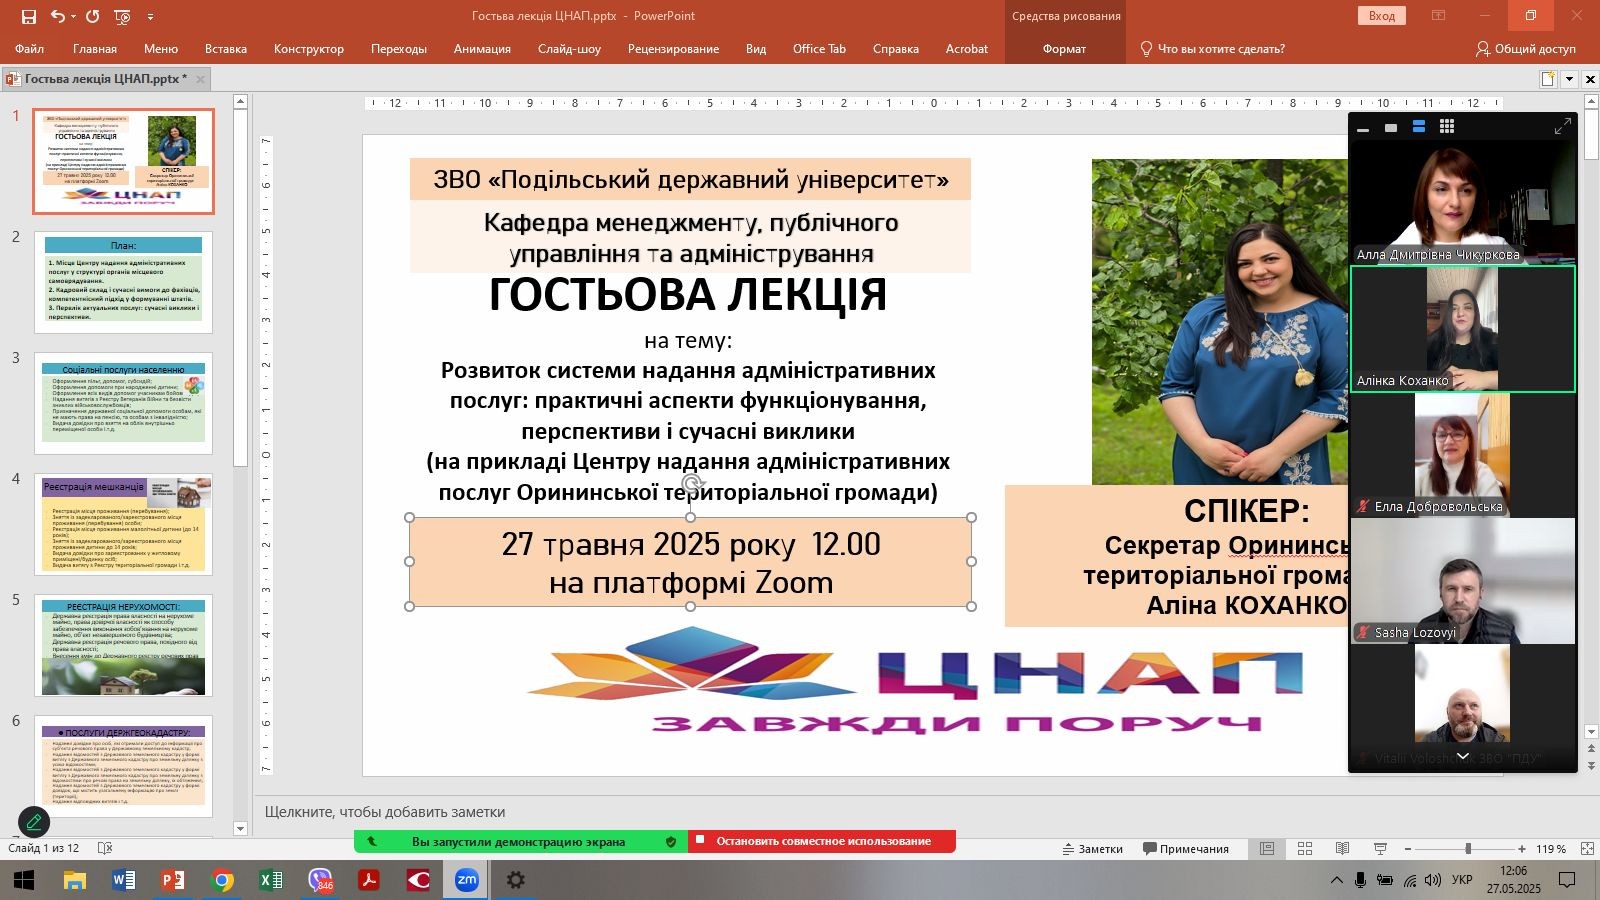The height and width of the screenshot is (900, 1600).
Task: Toggle the Примечания comments pane
Action: (x=1186, y=849)
